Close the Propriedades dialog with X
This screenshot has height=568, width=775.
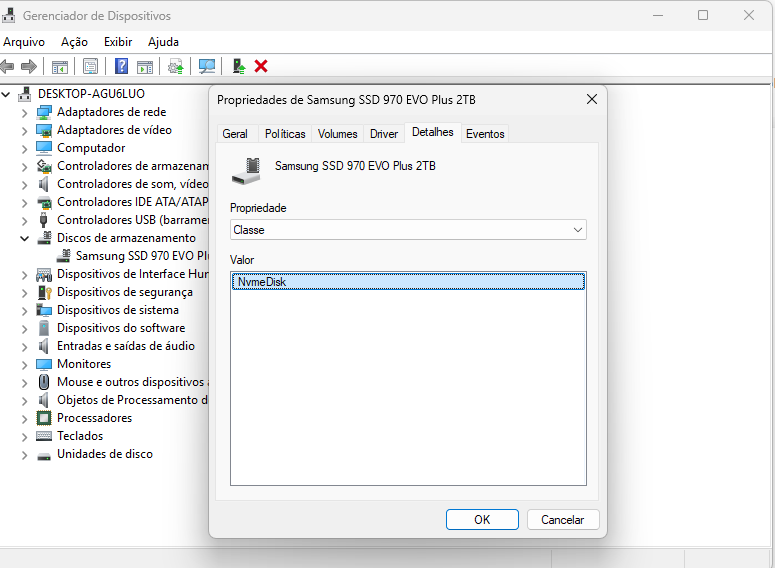592,99
